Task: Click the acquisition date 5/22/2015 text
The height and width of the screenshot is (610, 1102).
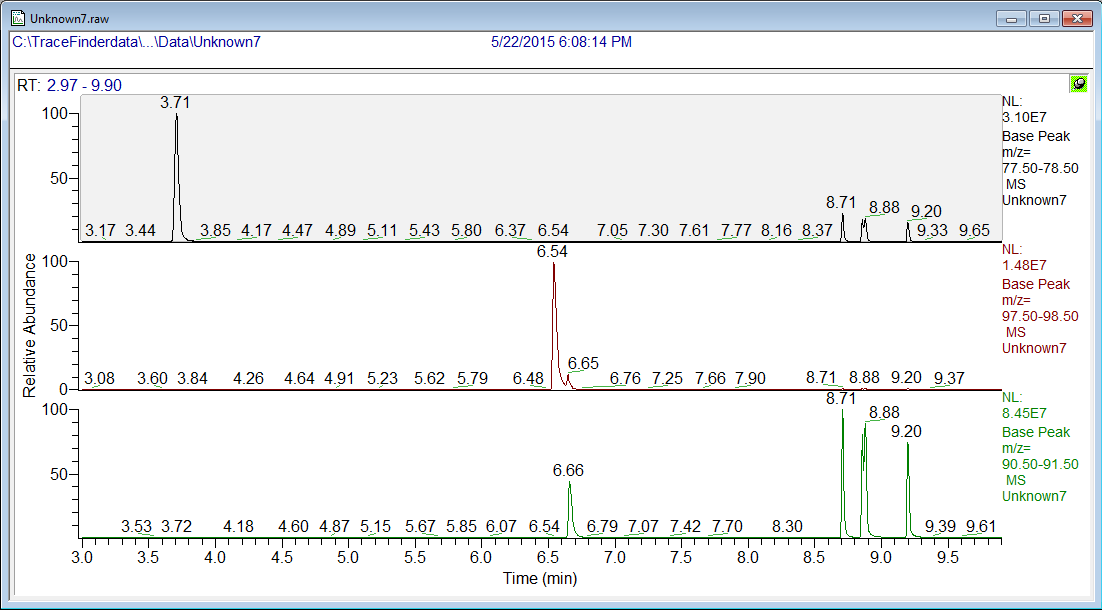Action: [561, 42]
